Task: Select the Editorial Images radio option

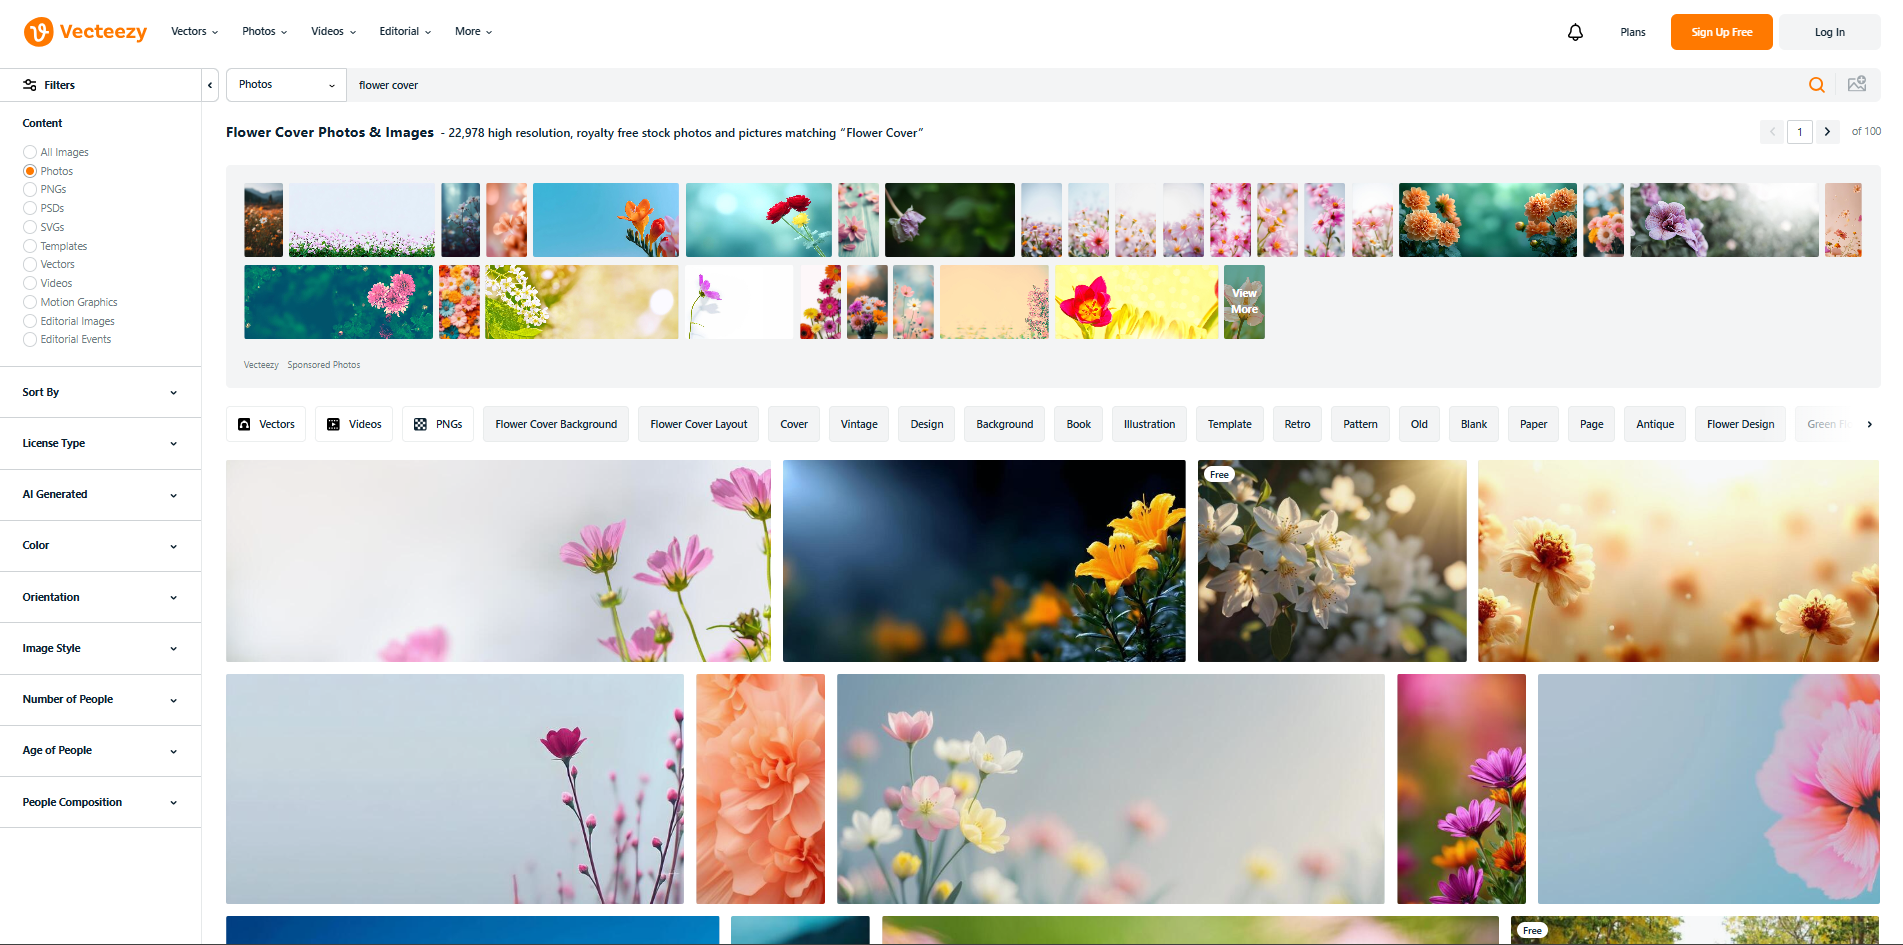Action: point(30,321)
